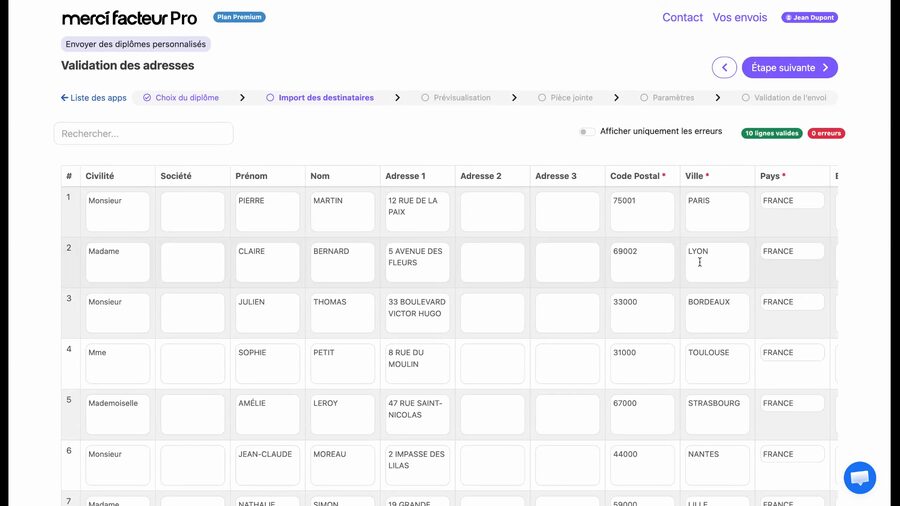Go back with the round chevron button
The image size is (900, 506).
pyautogui.click(x=724, y=68)
